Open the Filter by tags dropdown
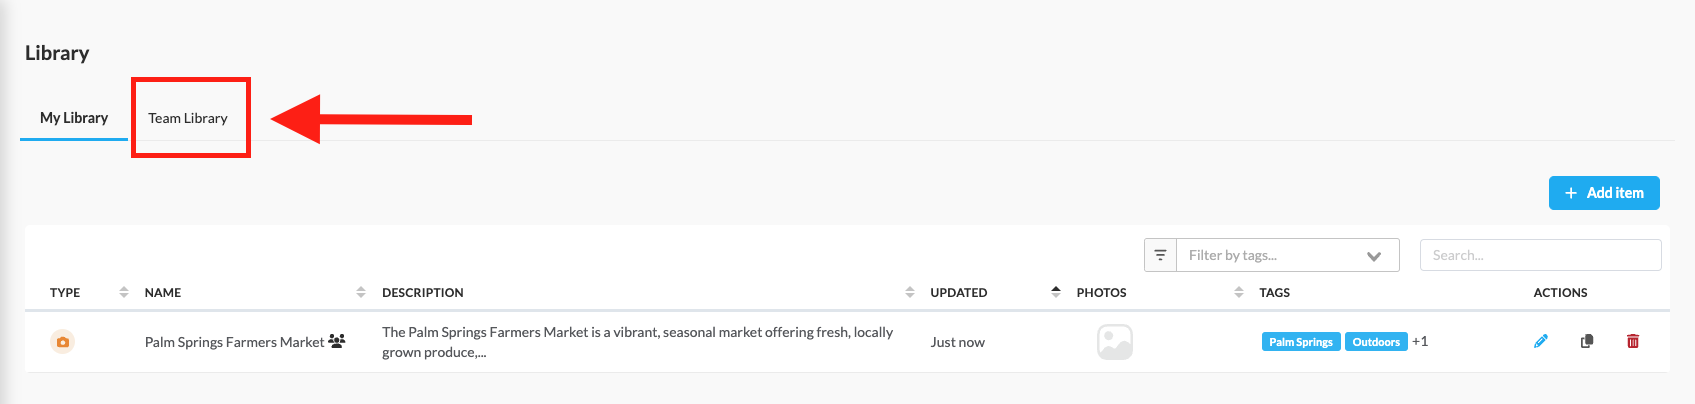Image resolution: width=1695 pixels, height=404 pixels. click(x=1272, y=255)
